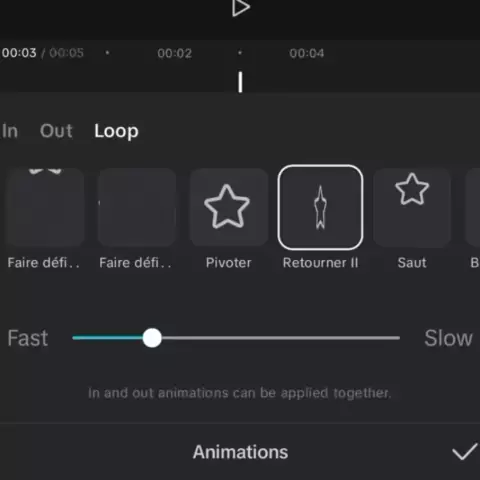Select the Faire défi thumbnail with white marks
The width and height of the screenshot is (480, 480).
pos(45,207)
